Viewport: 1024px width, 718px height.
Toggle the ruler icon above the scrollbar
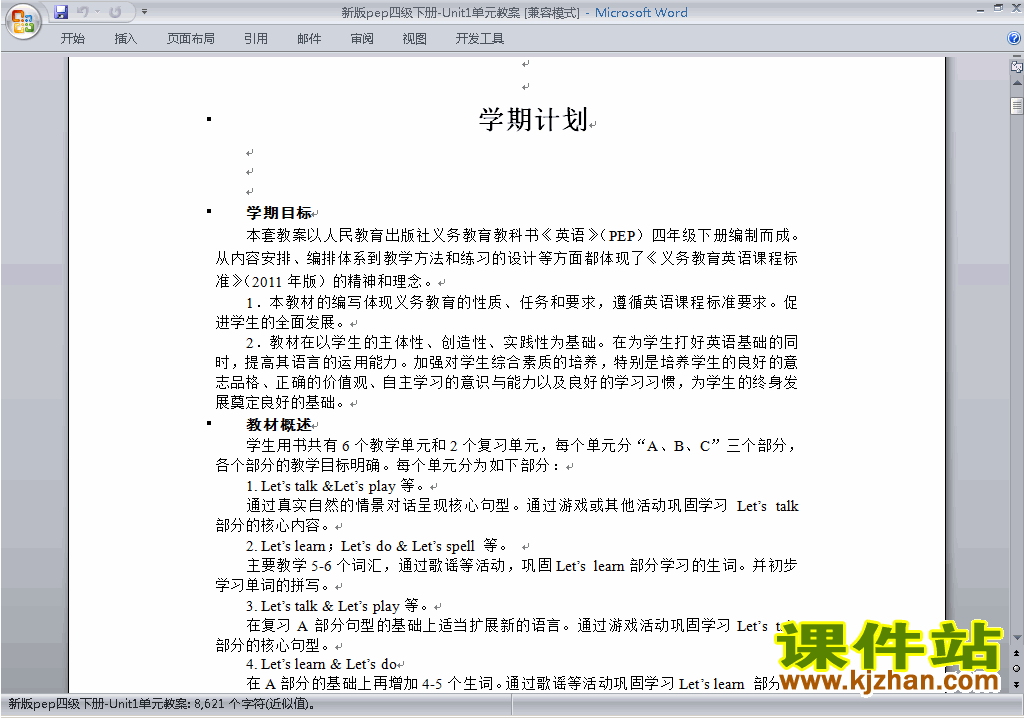[x=1016, y=67]
